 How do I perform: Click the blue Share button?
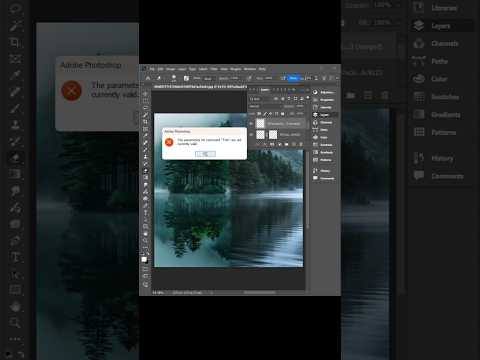(293, 78)
